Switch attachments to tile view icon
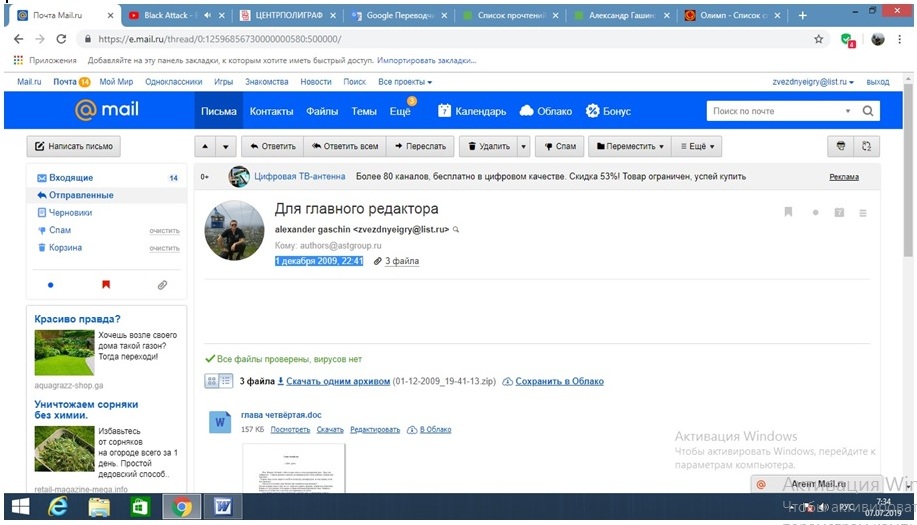The width and height of the screenshot is (917, 525). coord(212,381)
